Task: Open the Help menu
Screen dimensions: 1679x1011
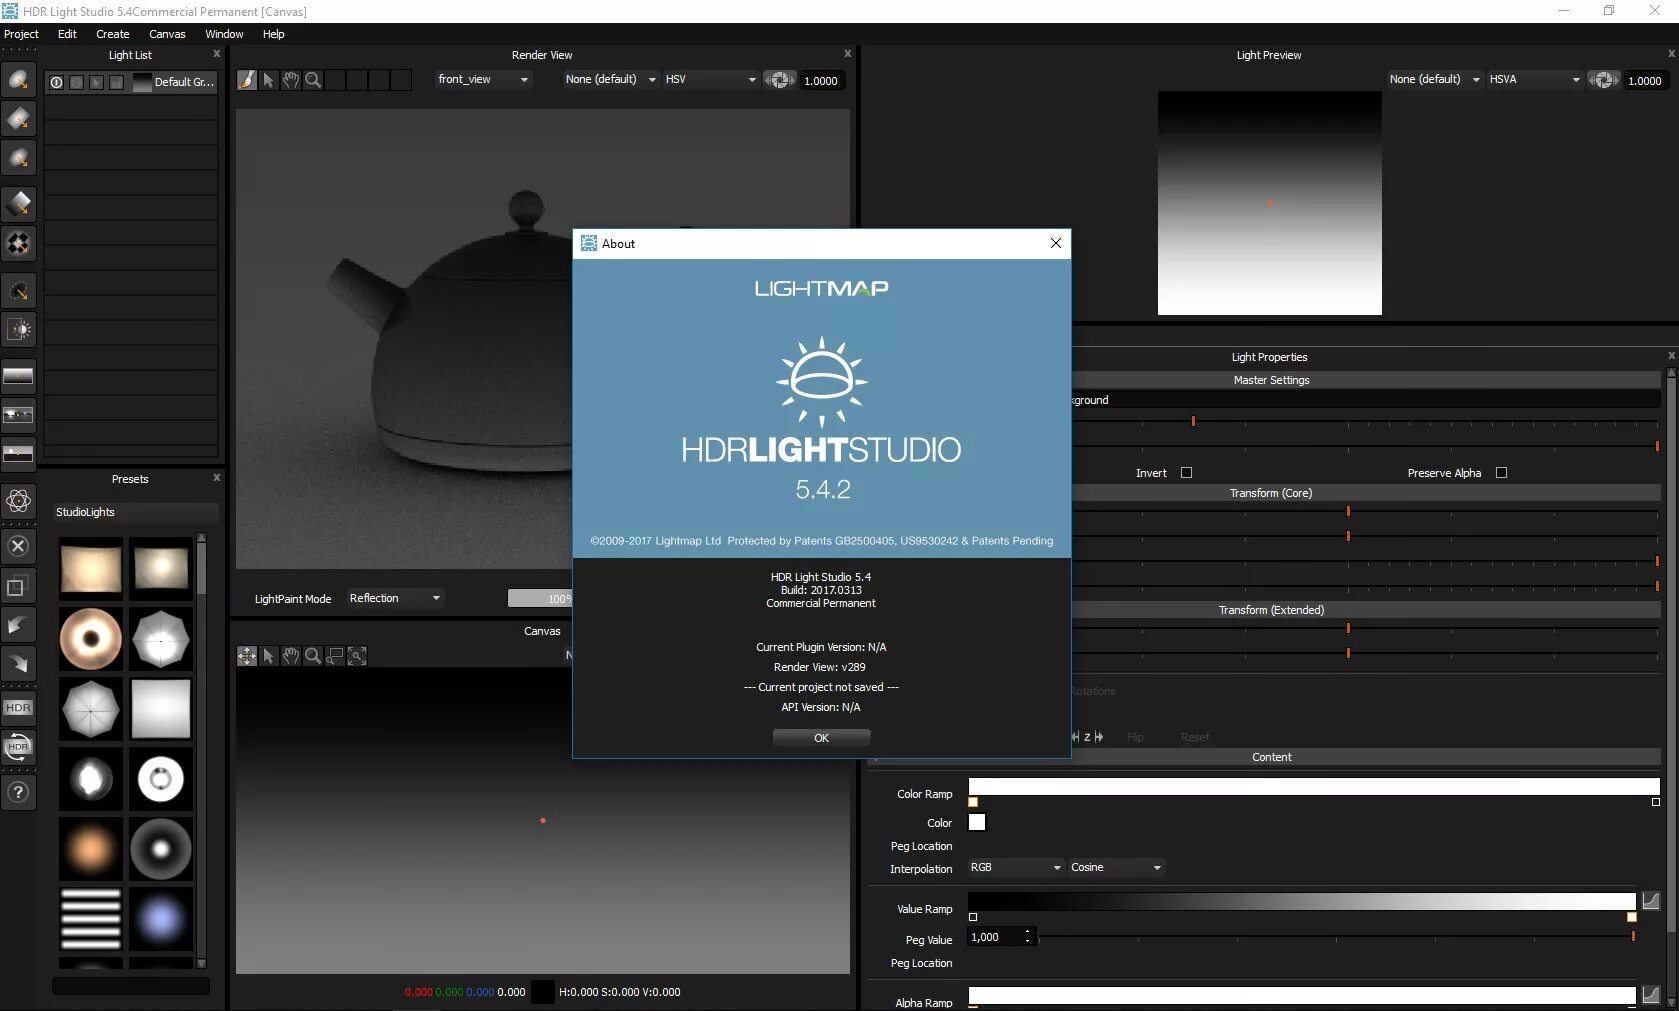Action: pyautogui.click(x=273, y=34)
